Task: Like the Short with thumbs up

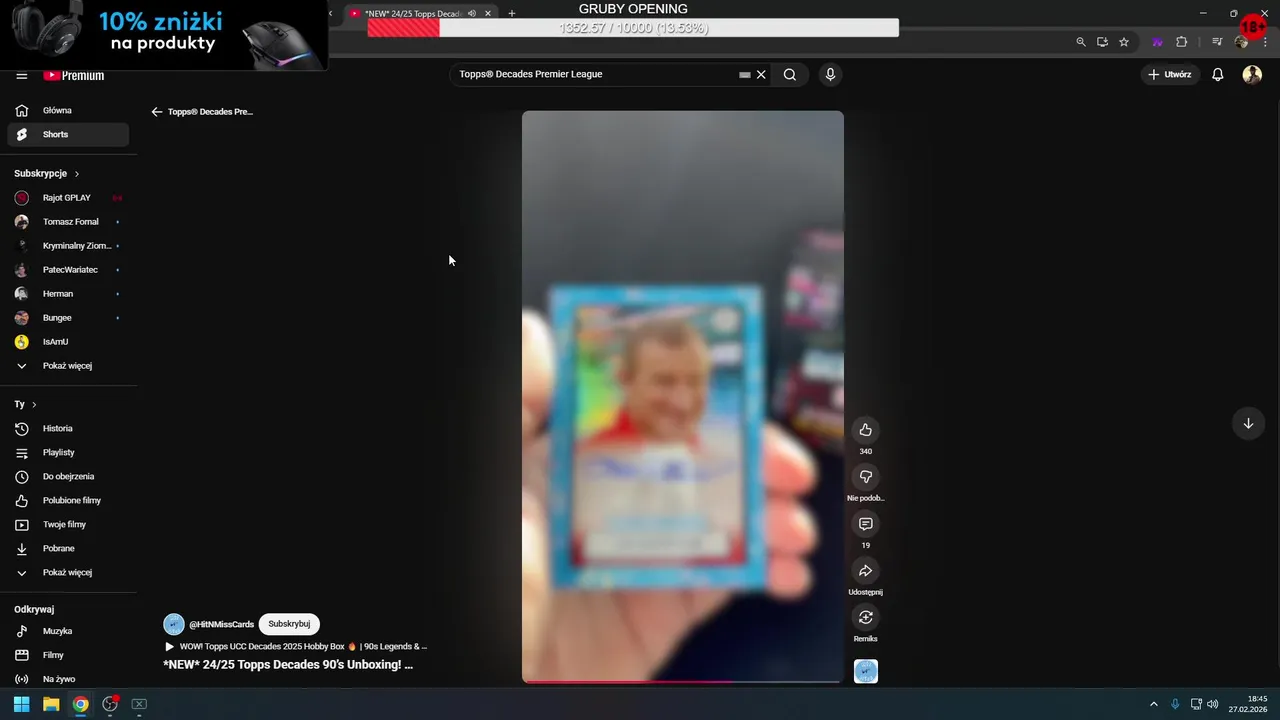Action: [866, 430]
